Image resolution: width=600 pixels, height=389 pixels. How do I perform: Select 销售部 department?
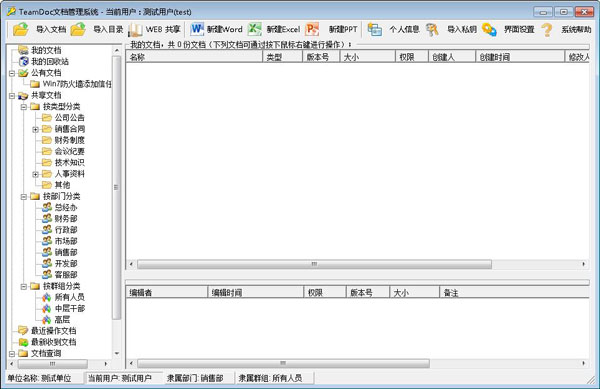tap(65, 252)
